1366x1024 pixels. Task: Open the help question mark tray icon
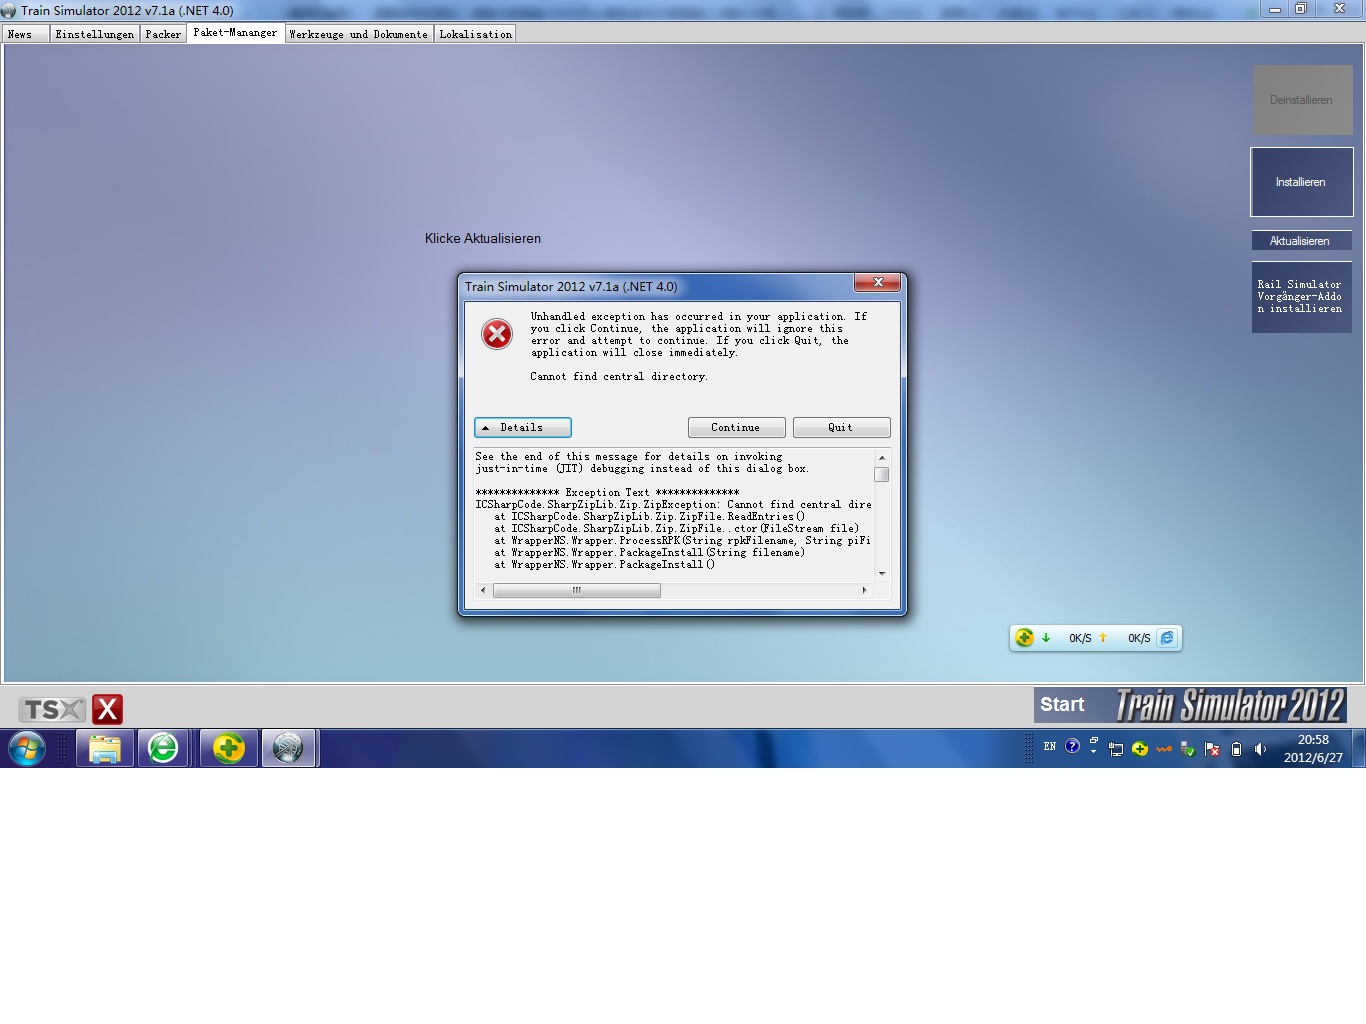click(1072, 746)
